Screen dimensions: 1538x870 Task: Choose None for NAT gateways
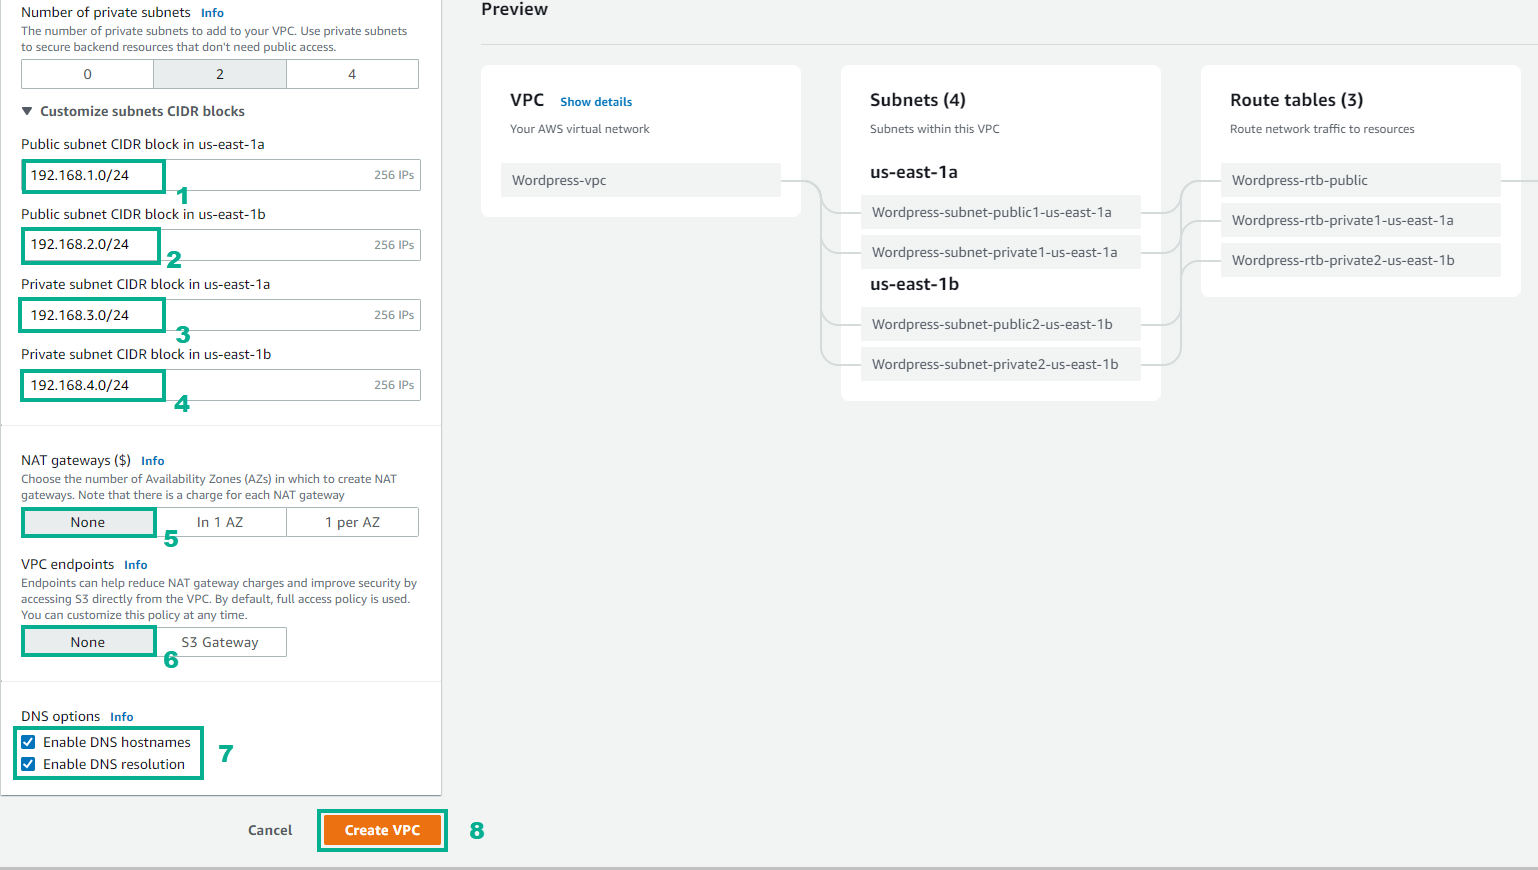click(88, 522)
